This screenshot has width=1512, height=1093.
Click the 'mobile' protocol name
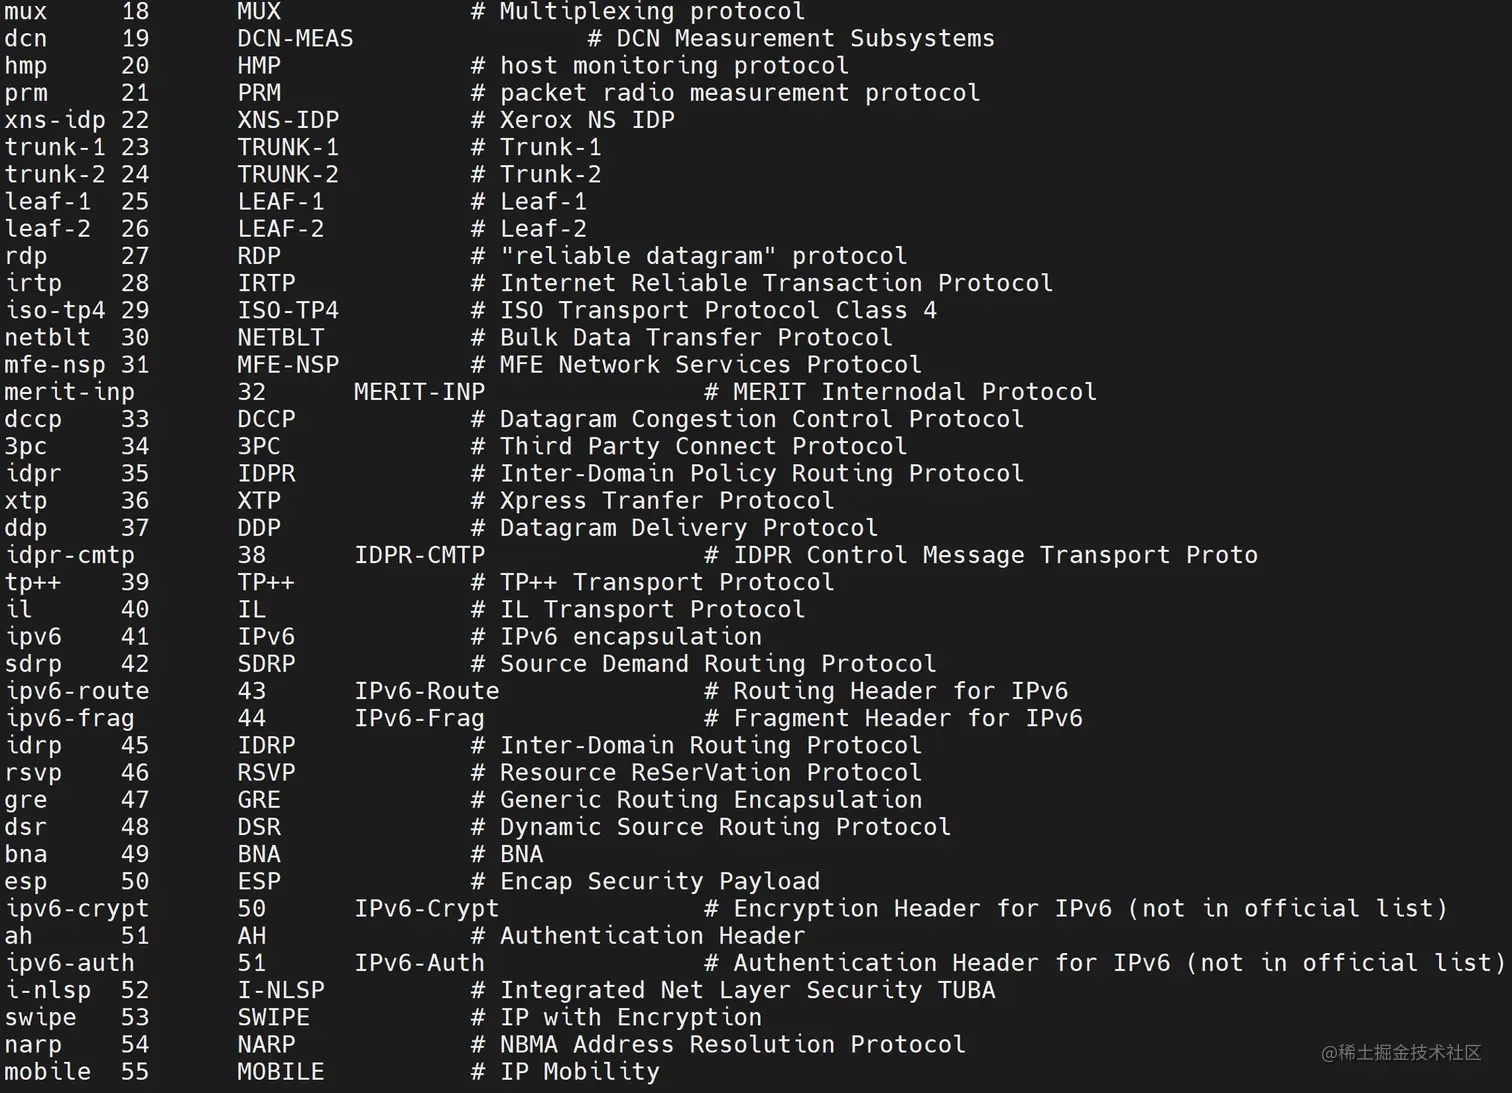pyautogui.click(x=47, y=1072)
